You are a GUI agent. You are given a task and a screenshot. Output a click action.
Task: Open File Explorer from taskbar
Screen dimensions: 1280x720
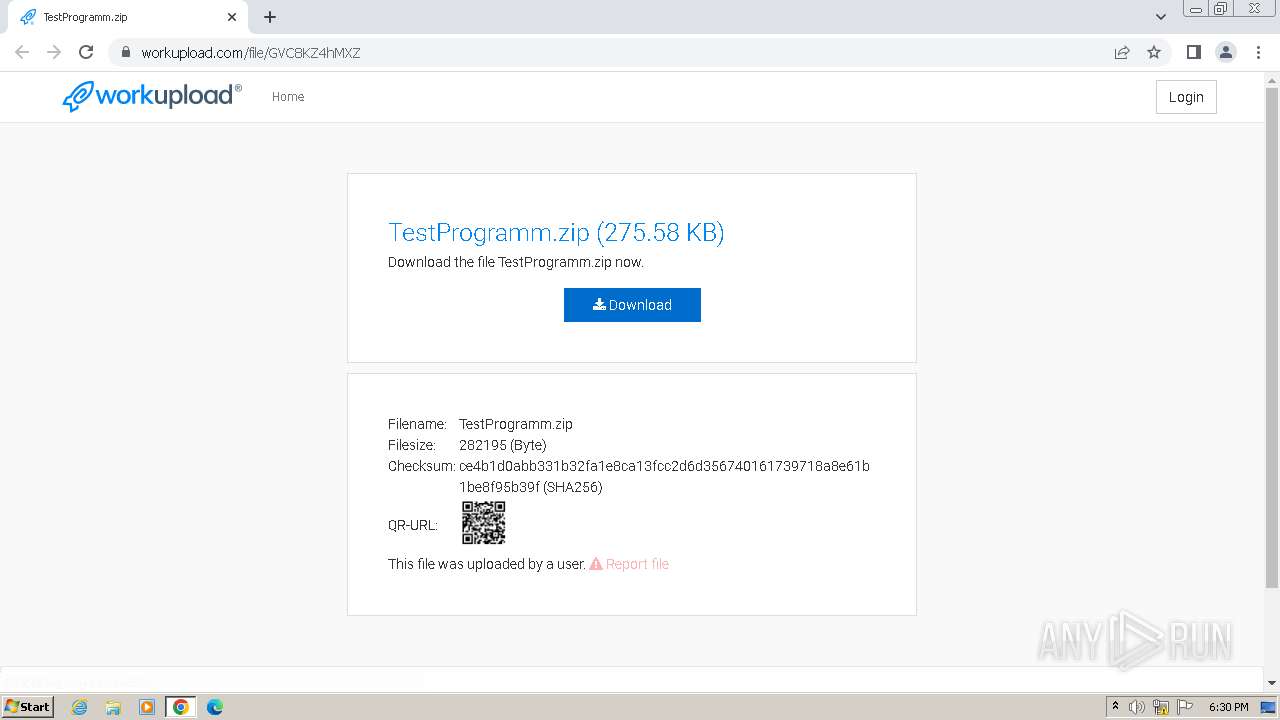113,707
